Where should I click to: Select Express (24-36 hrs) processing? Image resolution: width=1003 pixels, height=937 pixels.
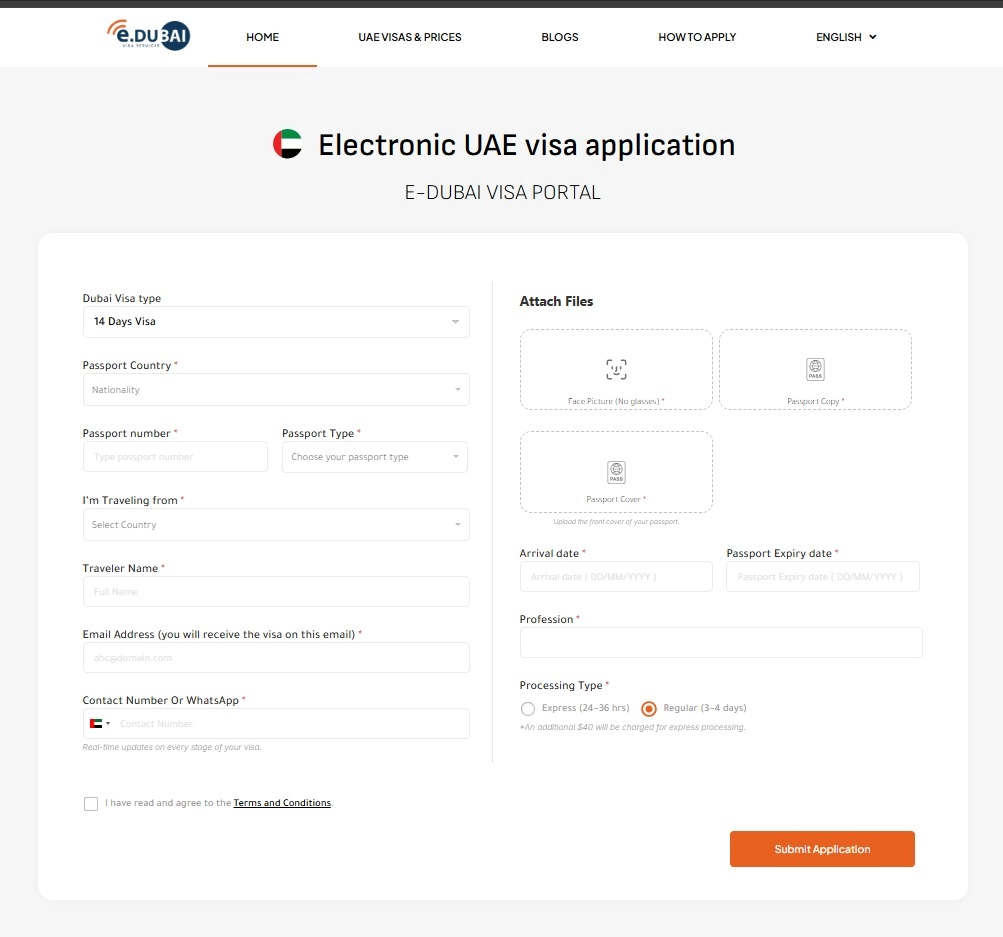tap(528, 708)
